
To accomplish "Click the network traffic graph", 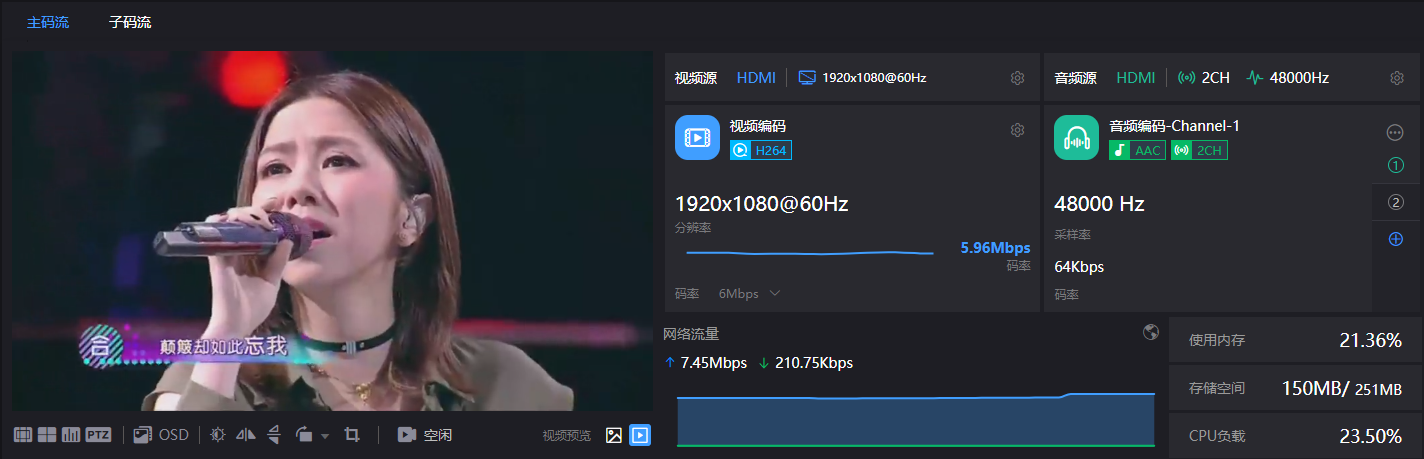I will (915, 419).
